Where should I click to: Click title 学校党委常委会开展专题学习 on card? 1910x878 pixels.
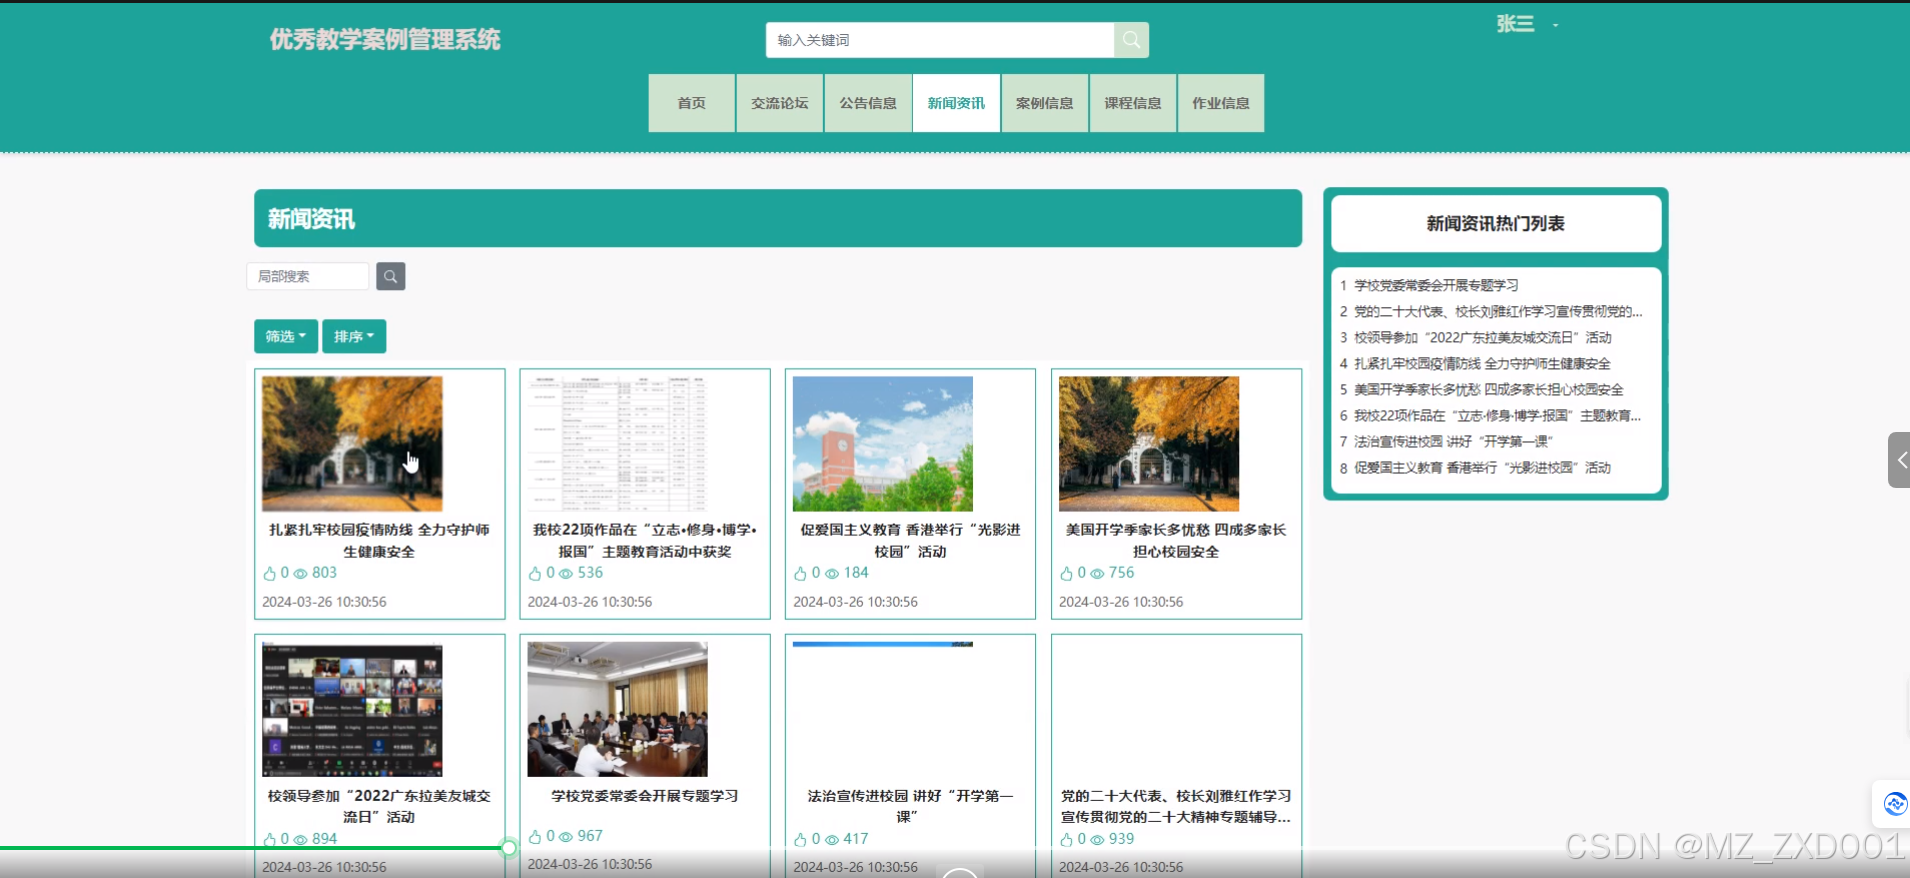pos(645,796)
